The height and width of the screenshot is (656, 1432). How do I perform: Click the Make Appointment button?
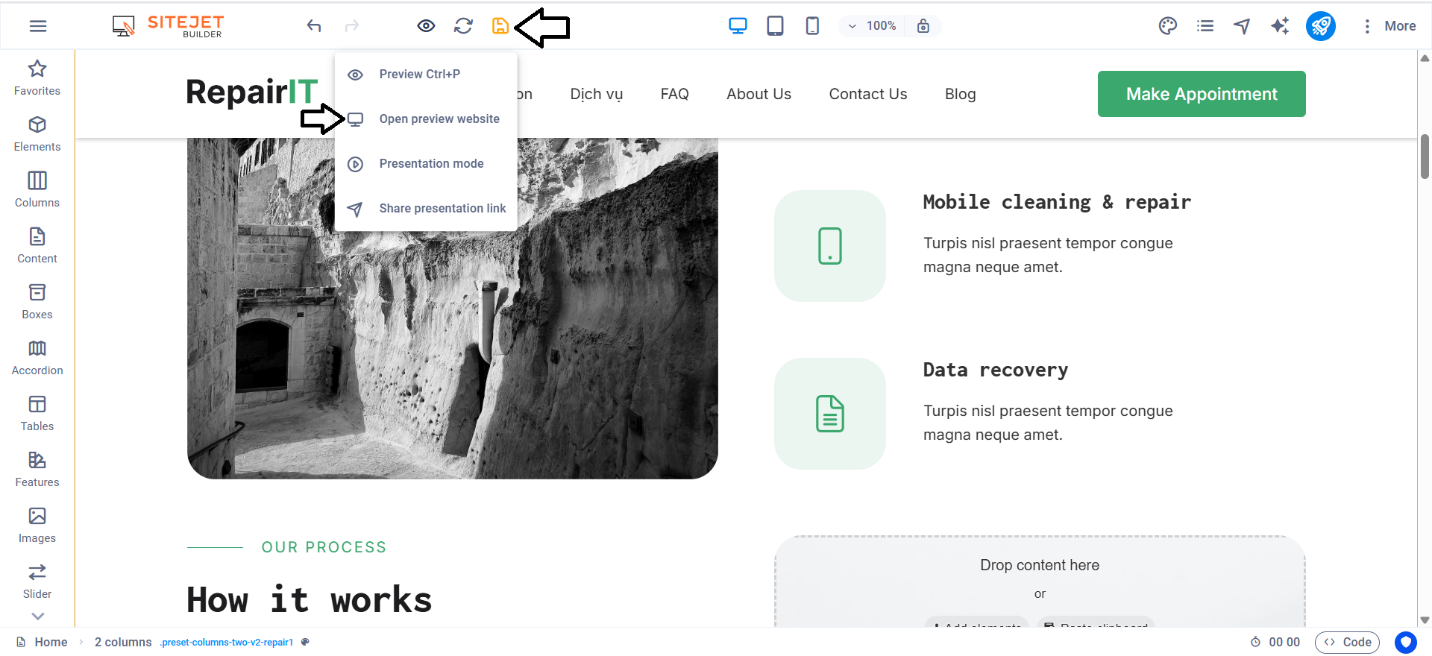1201,94
